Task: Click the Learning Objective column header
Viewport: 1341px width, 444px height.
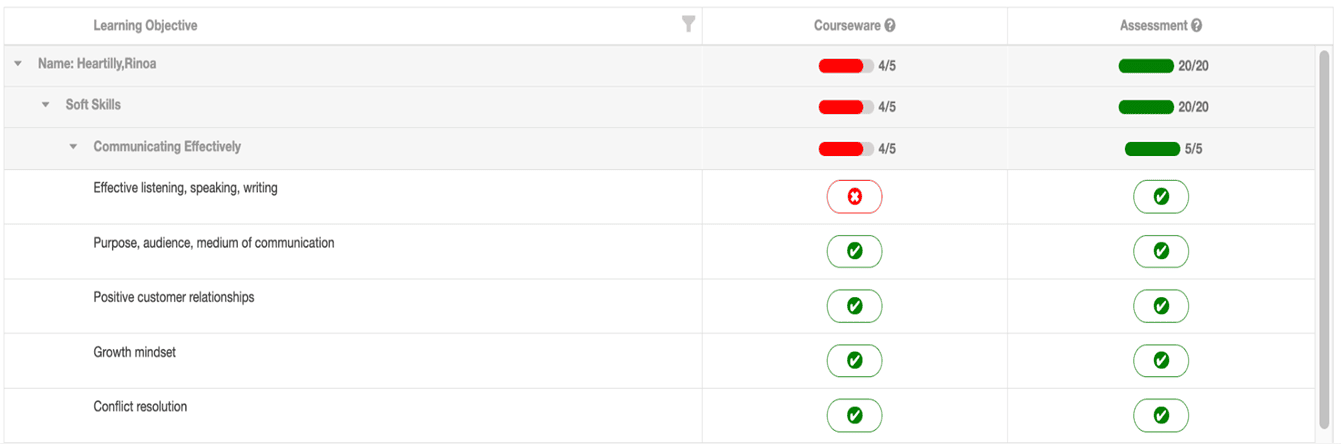Action: click(x=145, y=26)
